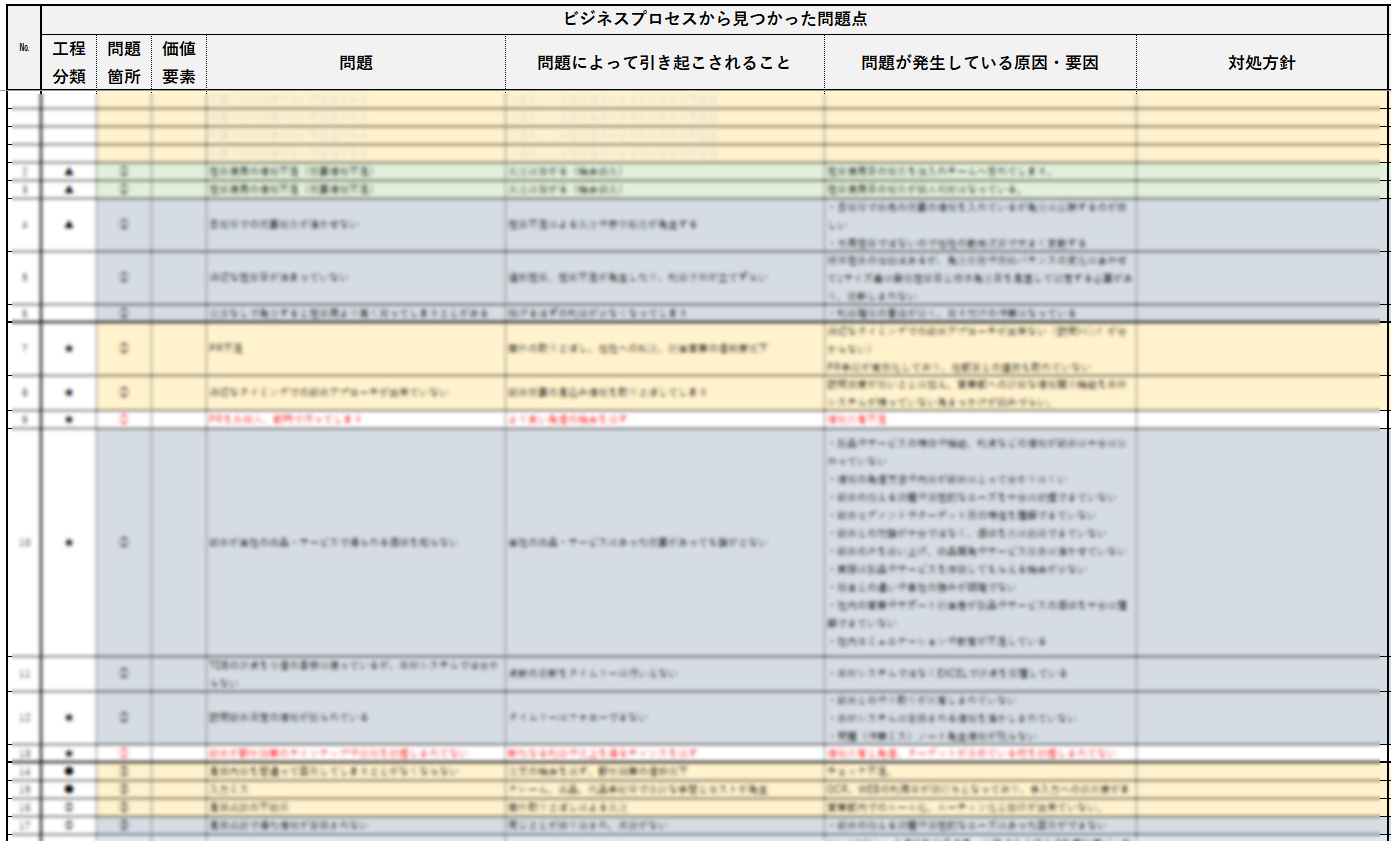
Task: Select the 問題によって引き起こされること header cell
Action: (x=664, y=63)
